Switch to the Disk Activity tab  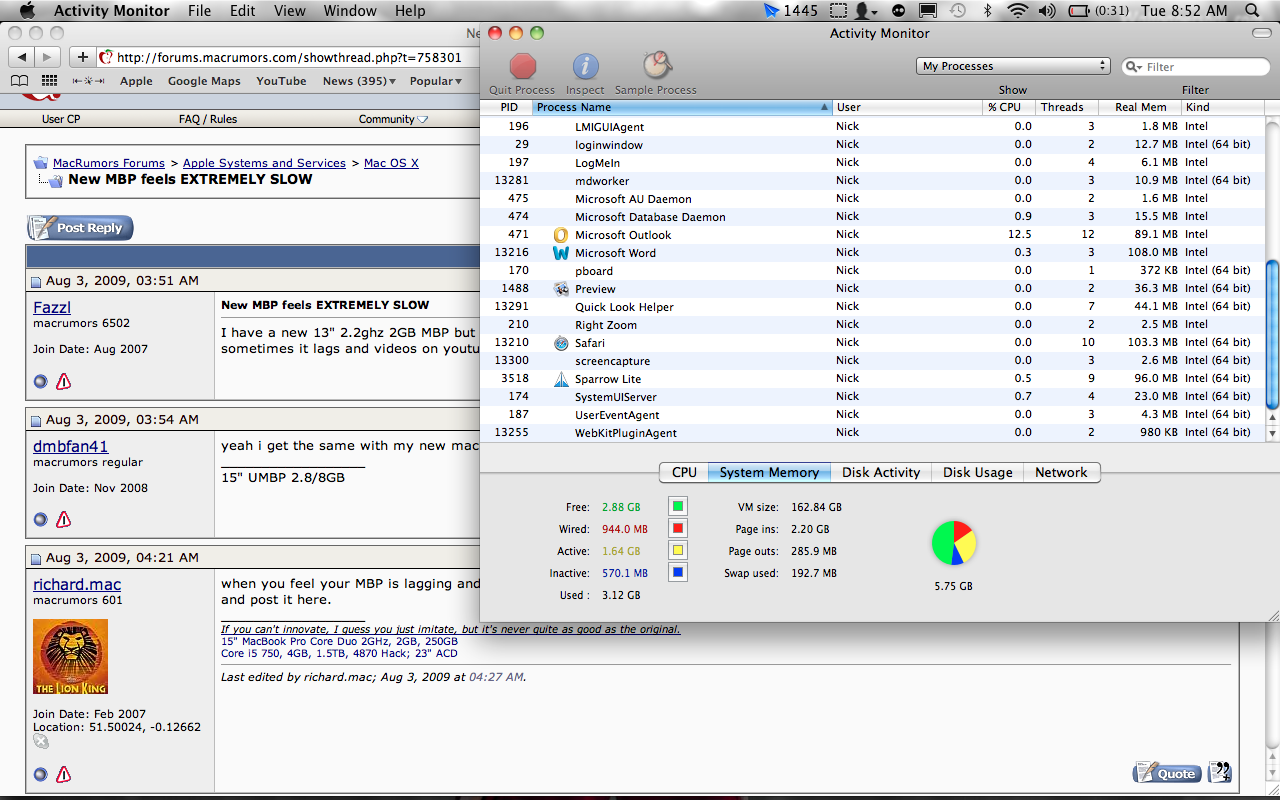(881, 472)
